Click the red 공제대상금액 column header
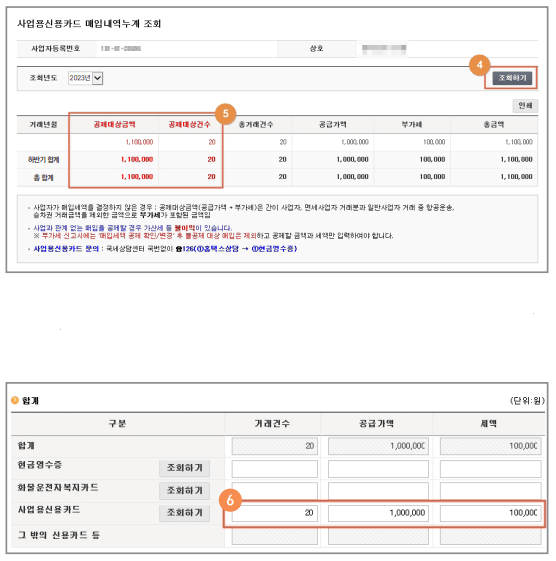Image resolution: width=556 pixels, height=561 pixels. click(114, 125)
